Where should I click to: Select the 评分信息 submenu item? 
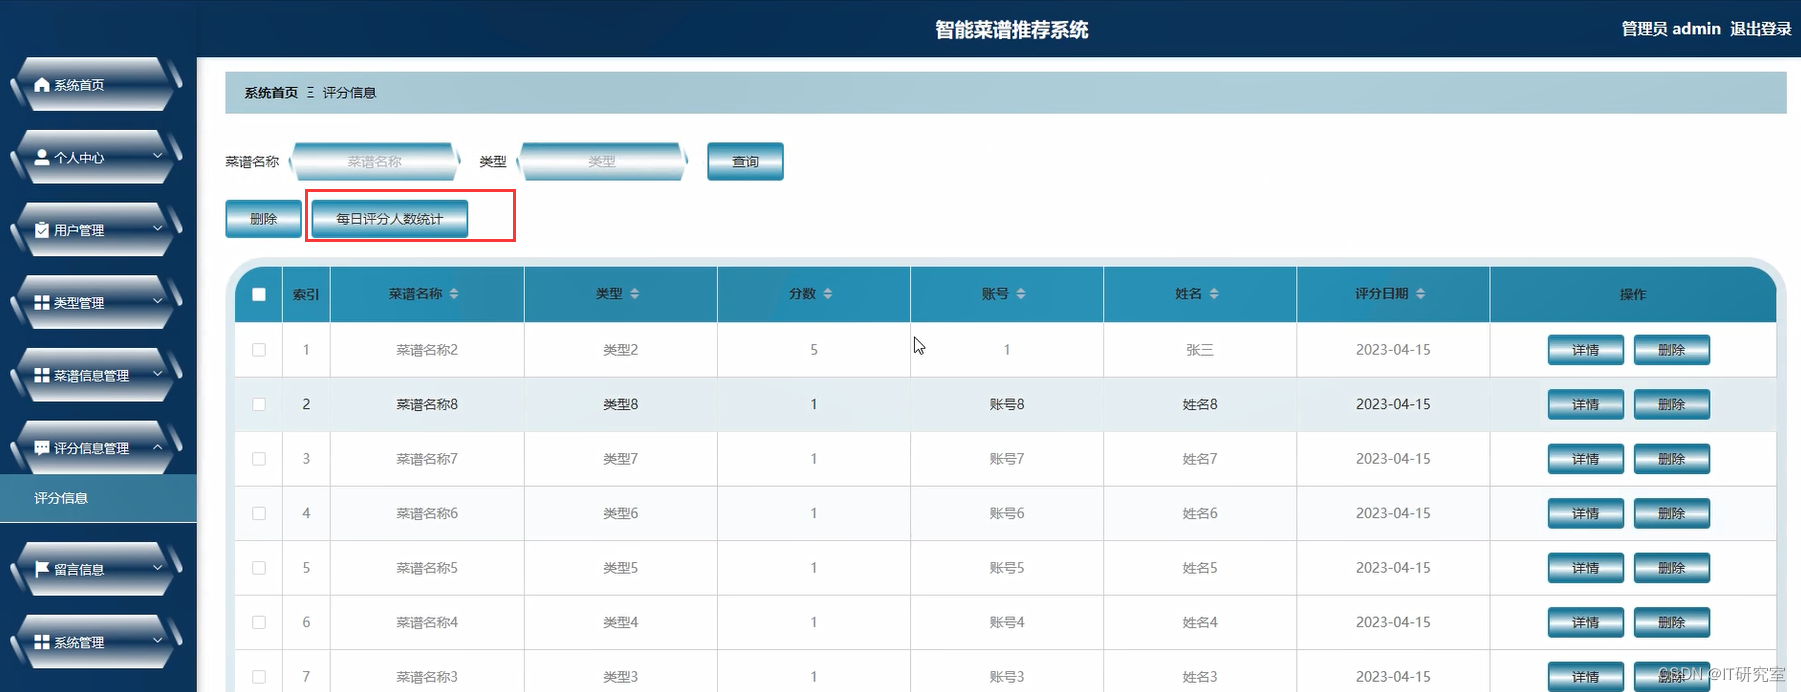point(98,498)
